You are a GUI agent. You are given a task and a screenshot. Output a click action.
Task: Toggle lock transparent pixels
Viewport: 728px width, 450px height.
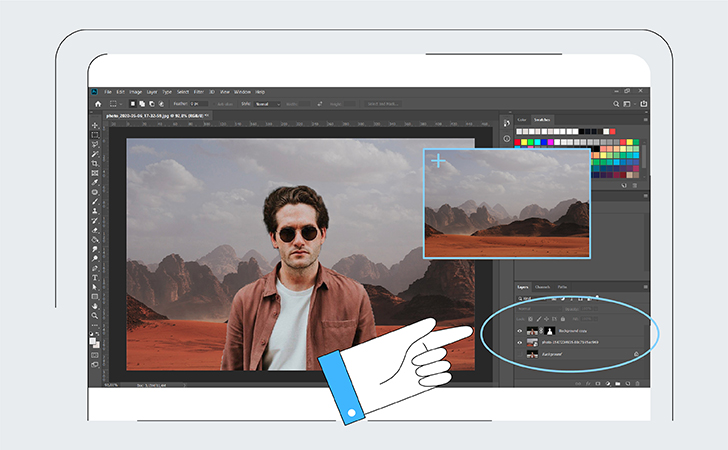531,319
